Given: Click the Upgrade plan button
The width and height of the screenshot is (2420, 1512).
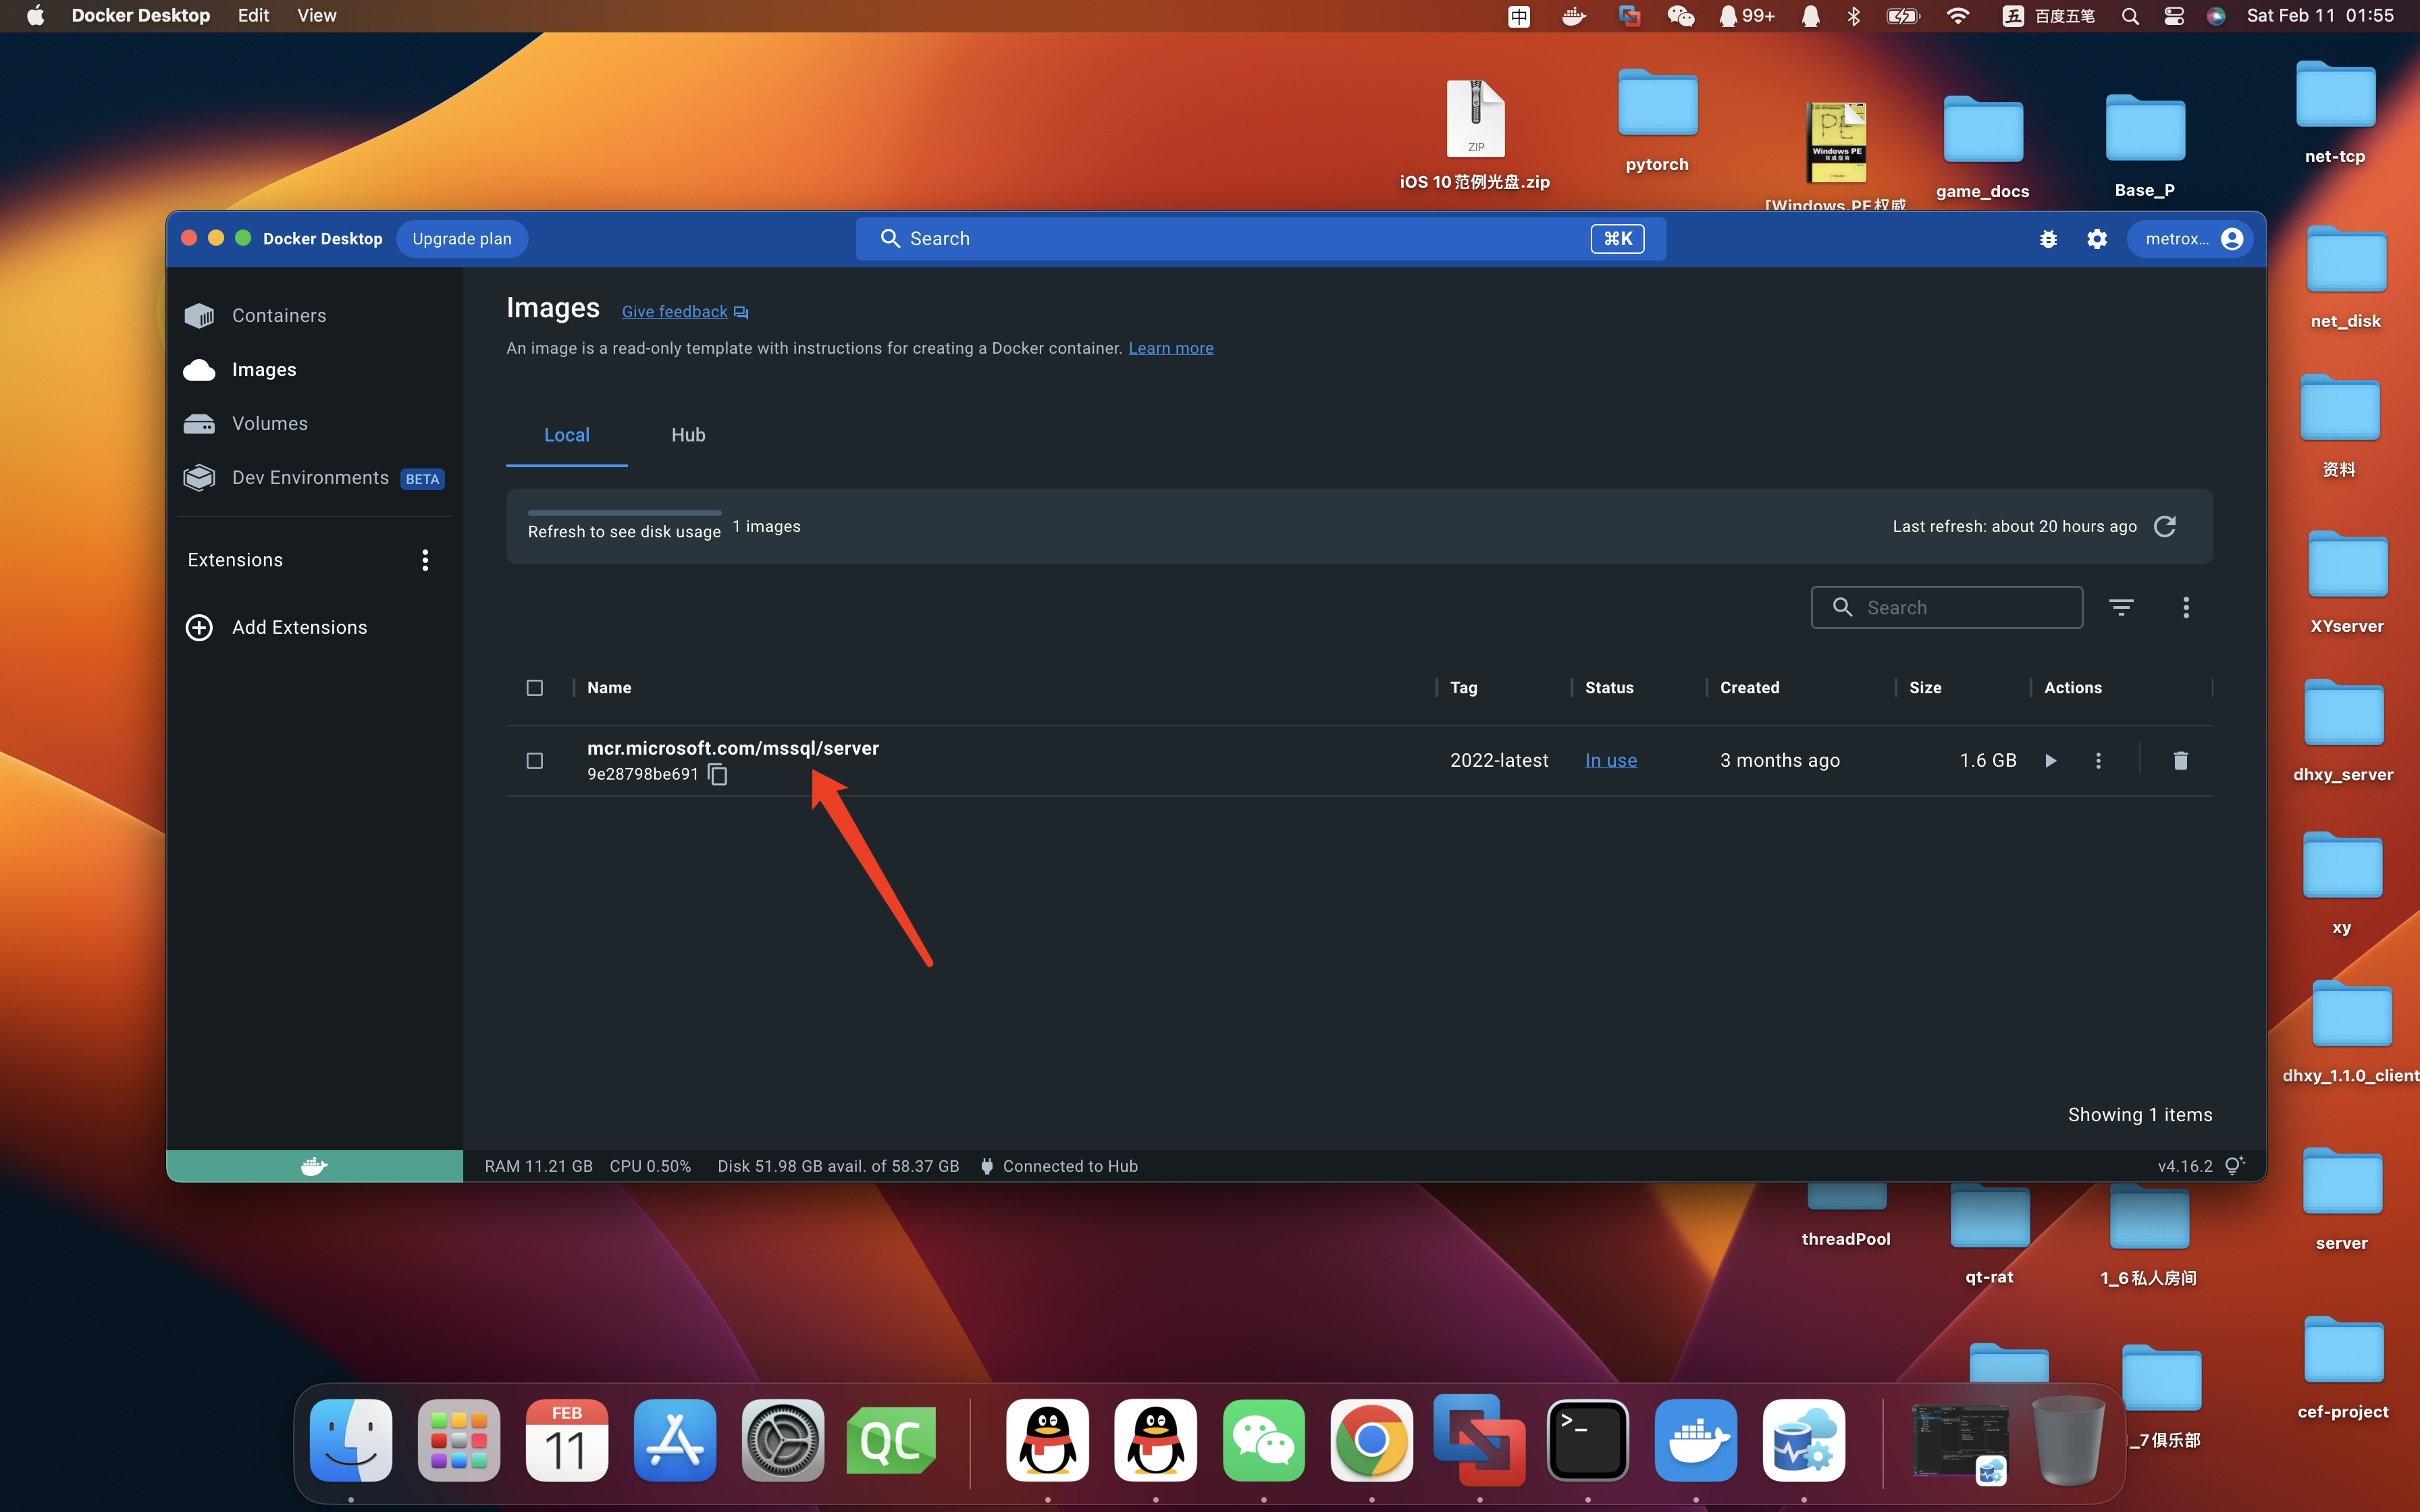Looking at the screenshot, I should (x=462, y=239).
